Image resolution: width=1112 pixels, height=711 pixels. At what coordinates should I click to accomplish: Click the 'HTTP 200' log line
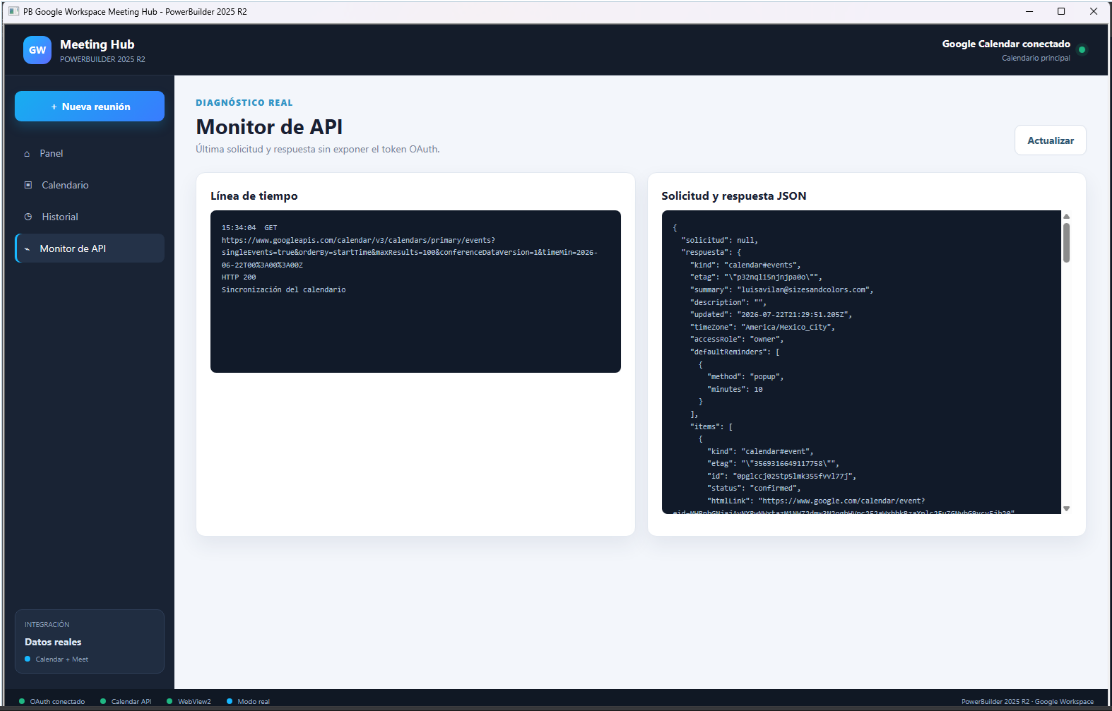click(238, 277)
